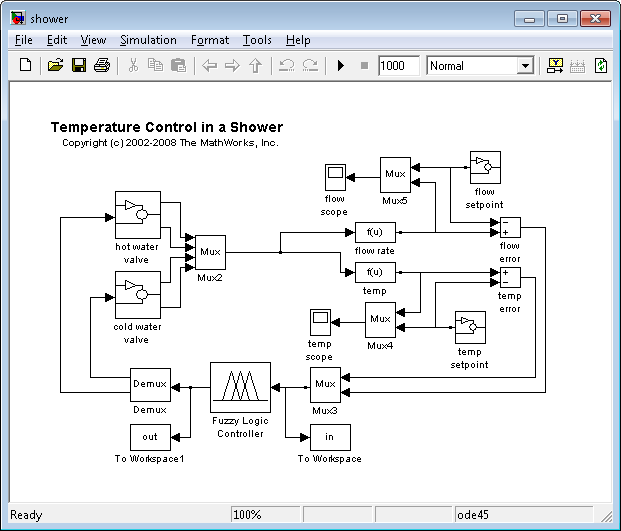621x531 pixels.
Task: Copy selection with the Copy icon
Action: [155, 65]
